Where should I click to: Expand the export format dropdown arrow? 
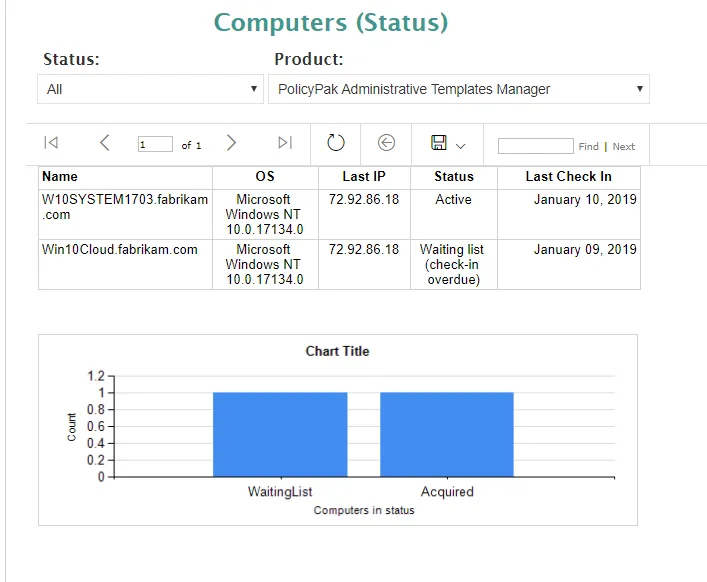point(461,146)
